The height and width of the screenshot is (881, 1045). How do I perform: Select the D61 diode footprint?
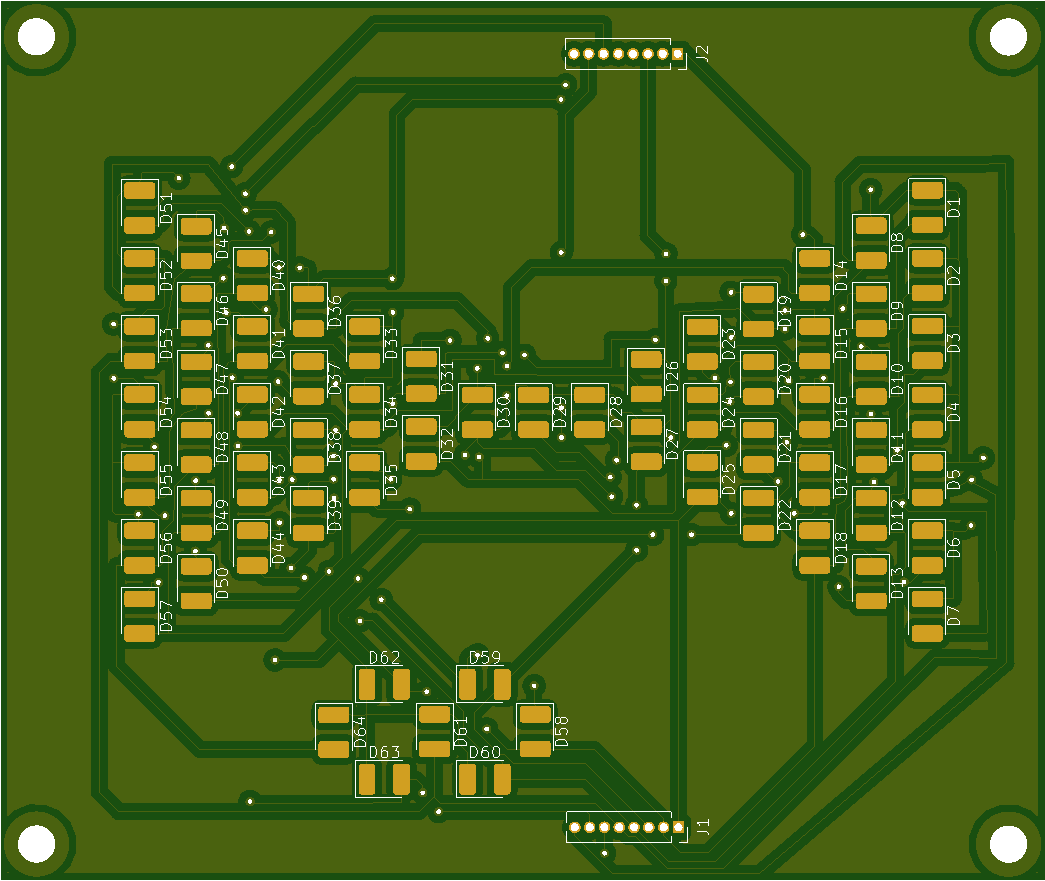pos(434,731)
